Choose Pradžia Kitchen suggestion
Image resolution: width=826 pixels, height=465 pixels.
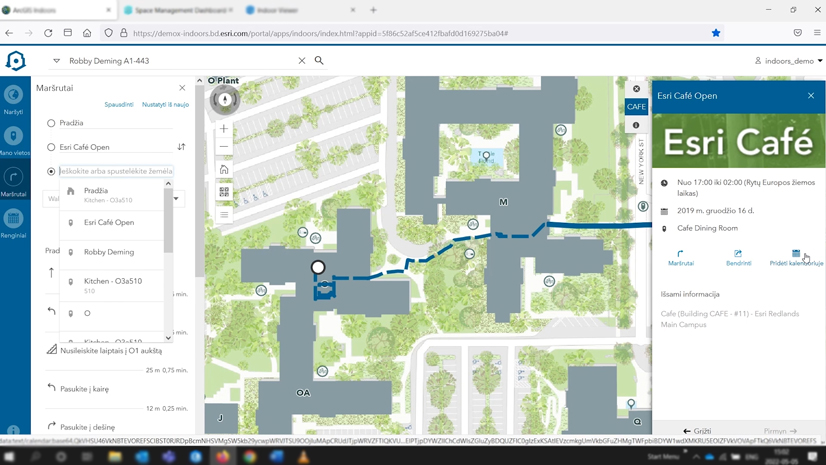[x=111, y=195]
